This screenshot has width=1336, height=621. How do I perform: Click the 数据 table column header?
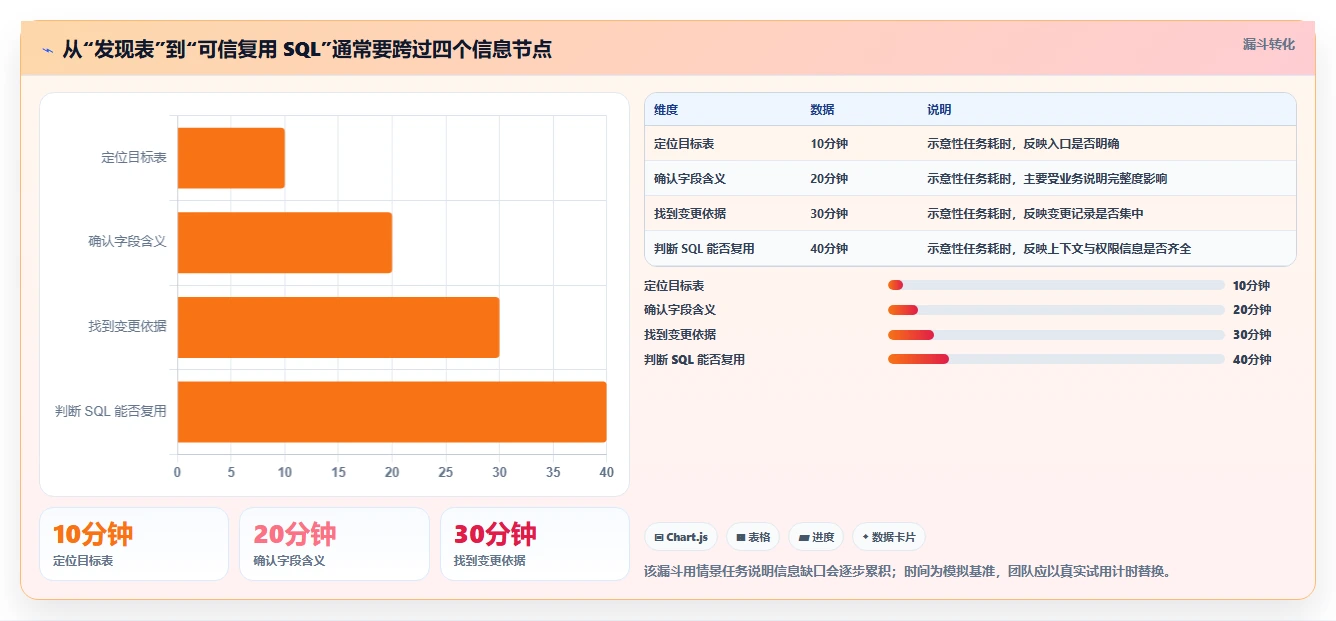[x=822, y=110]
